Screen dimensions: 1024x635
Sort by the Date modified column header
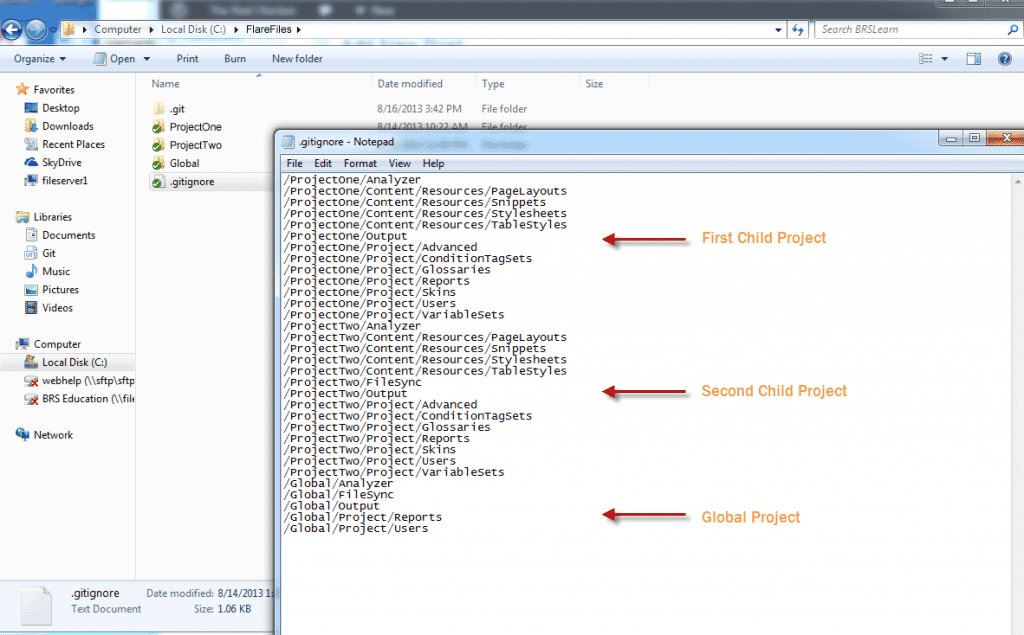410,84
